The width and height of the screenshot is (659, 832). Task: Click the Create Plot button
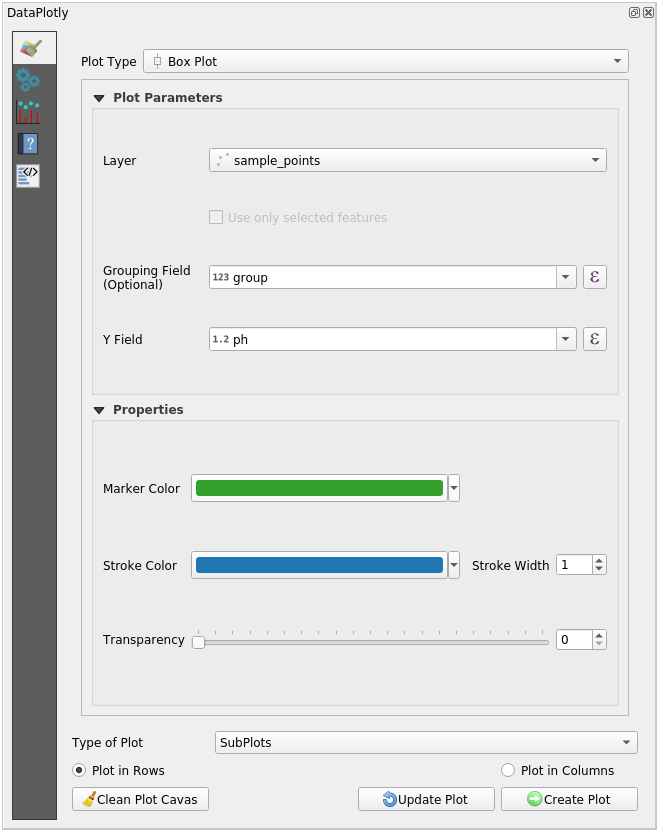(x=569, y=799)
